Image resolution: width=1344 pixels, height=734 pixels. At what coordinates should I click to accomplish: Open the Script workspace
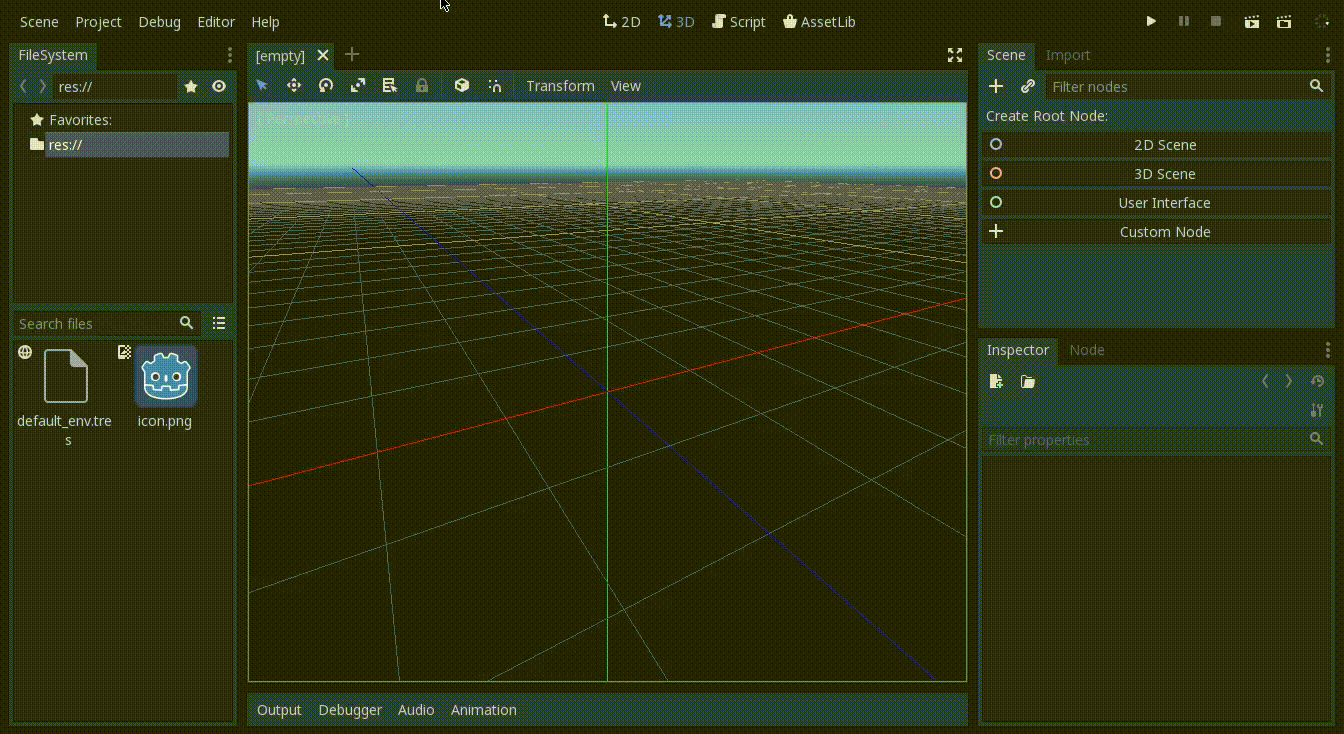(x=738, y=21)
